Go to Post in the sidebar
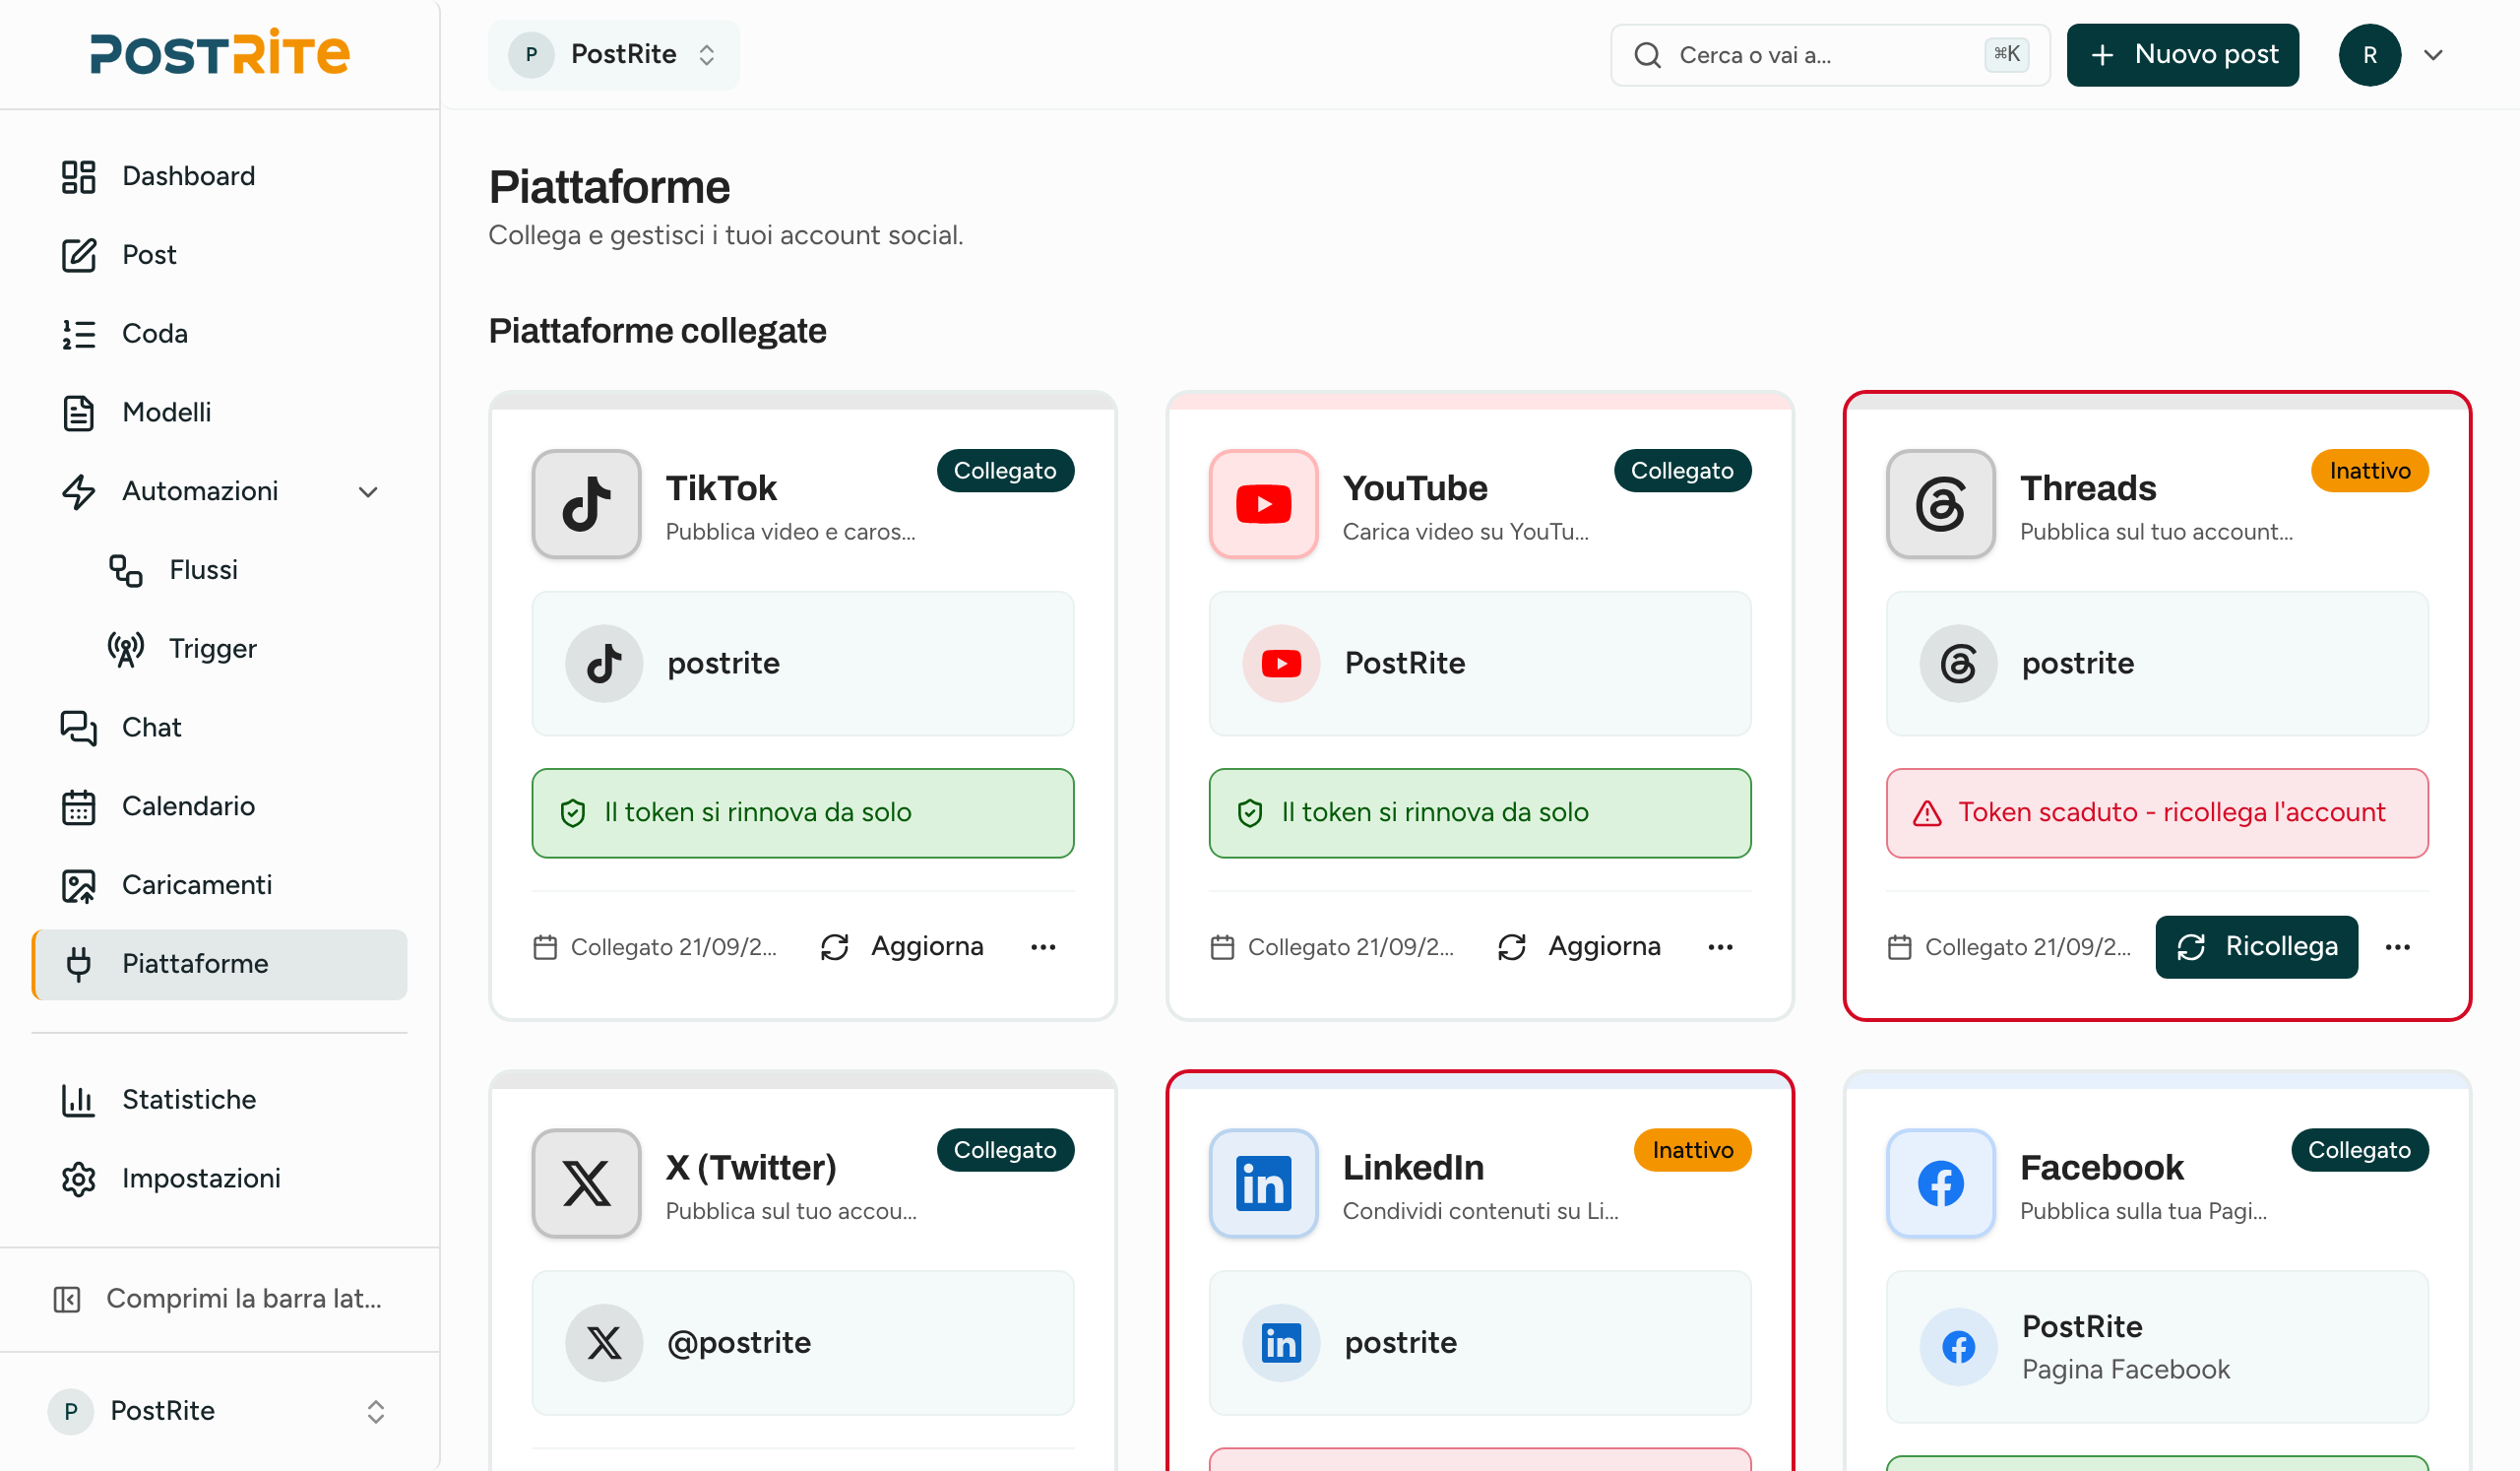Image resolution: width=2520 pixels, height=1471 pixels. coord(219,255)
